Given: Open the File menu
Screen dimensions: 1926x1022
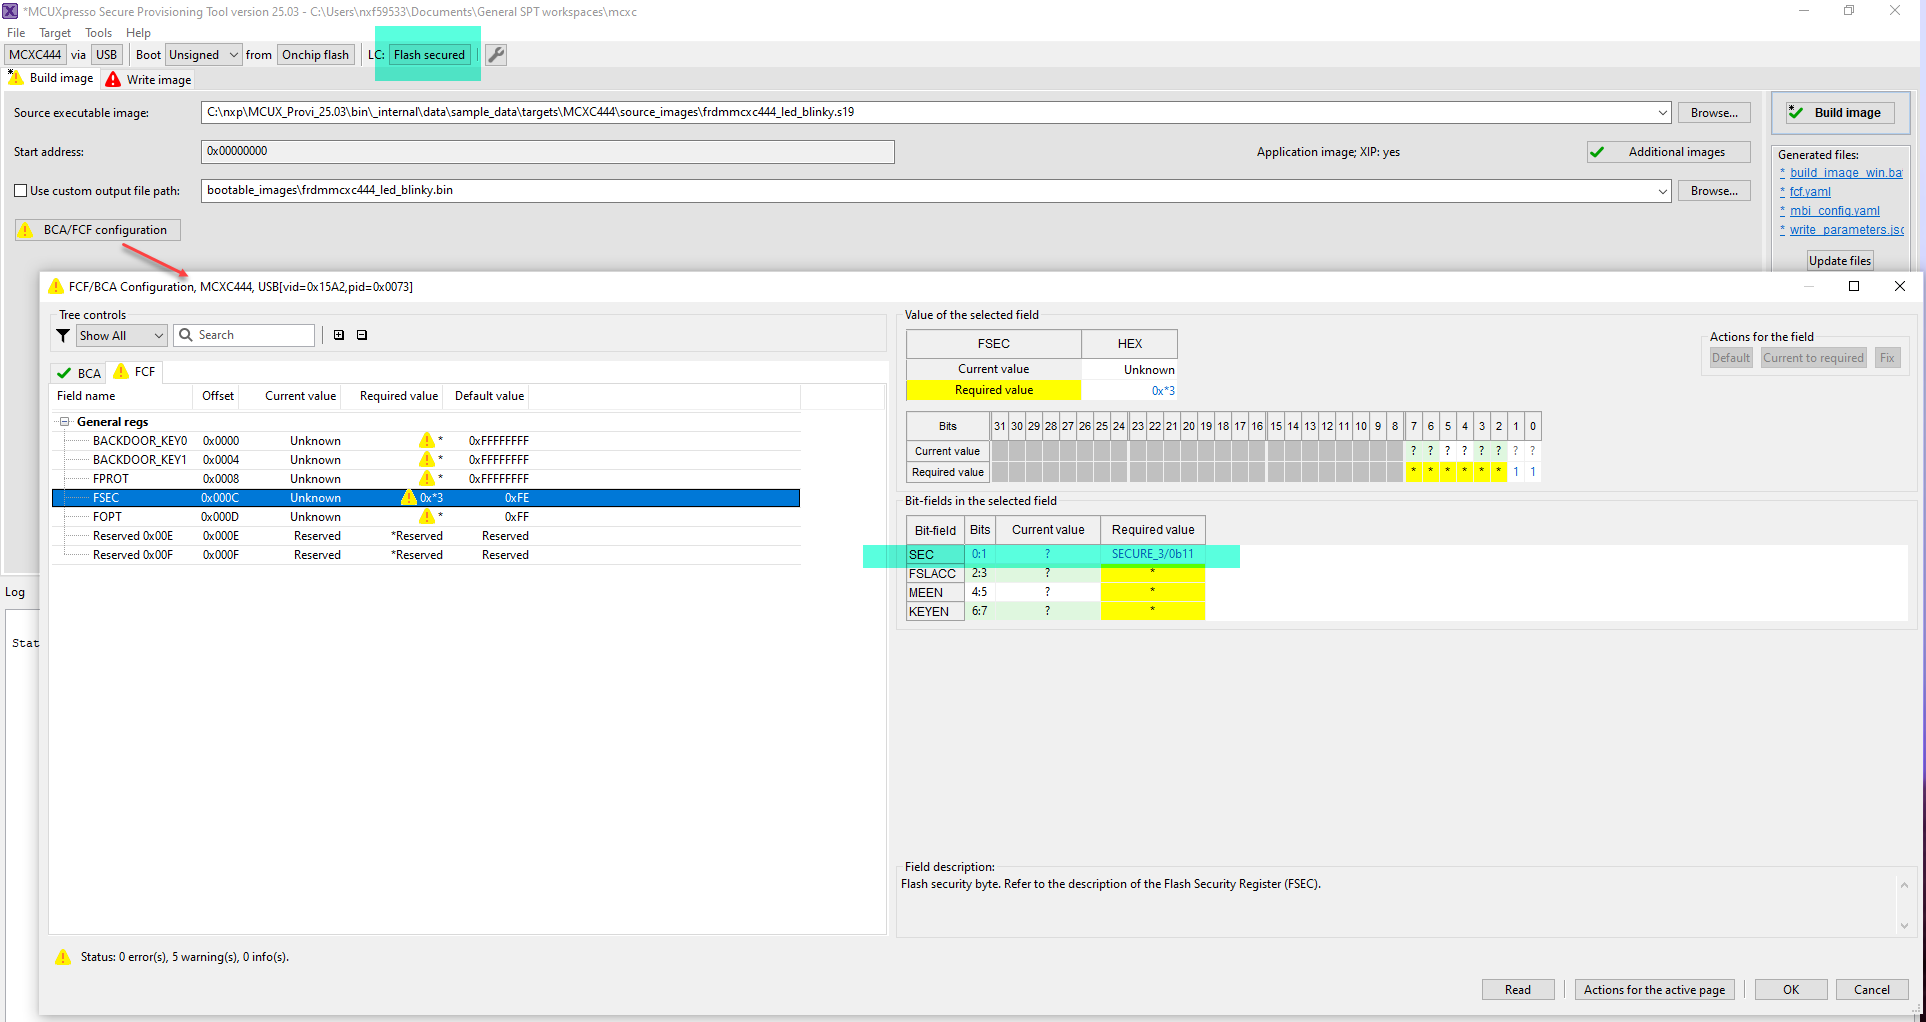Looking at the screenshot, I should click(16, 32).
